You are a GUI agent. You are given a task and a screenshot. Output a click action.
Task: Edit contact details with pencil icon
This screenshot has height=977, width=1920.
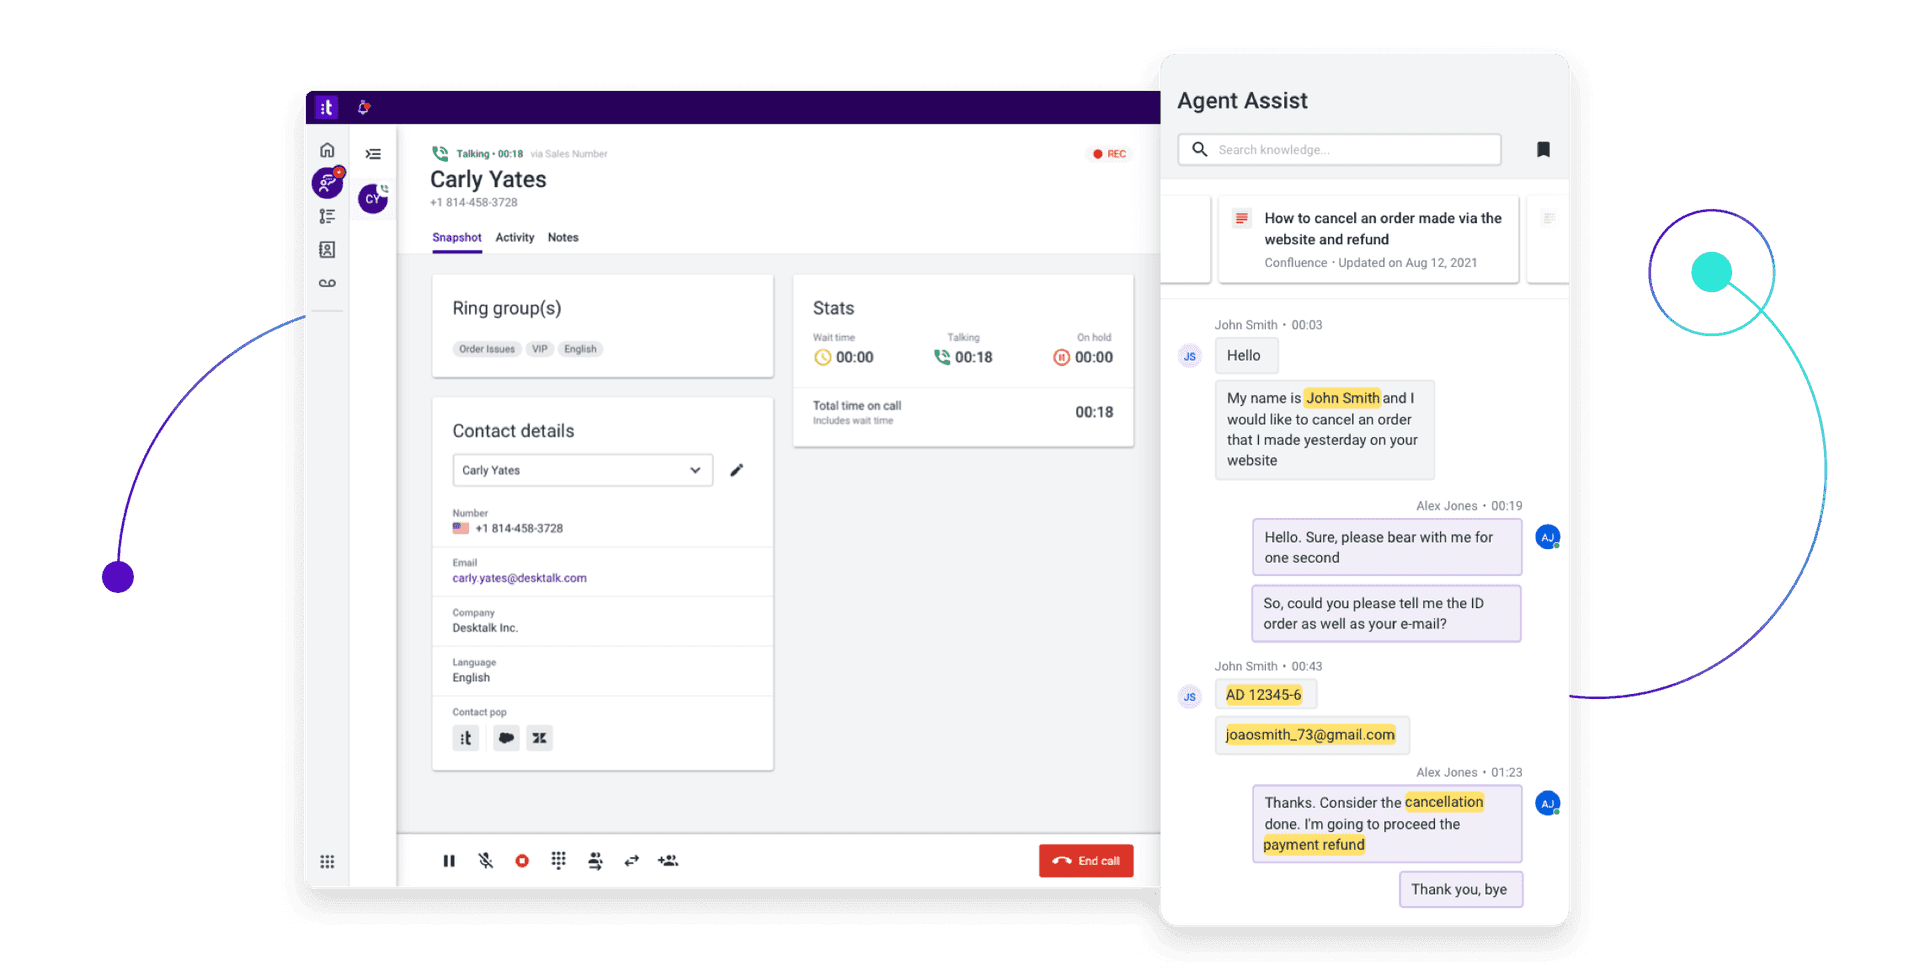[x=737, y=470]
